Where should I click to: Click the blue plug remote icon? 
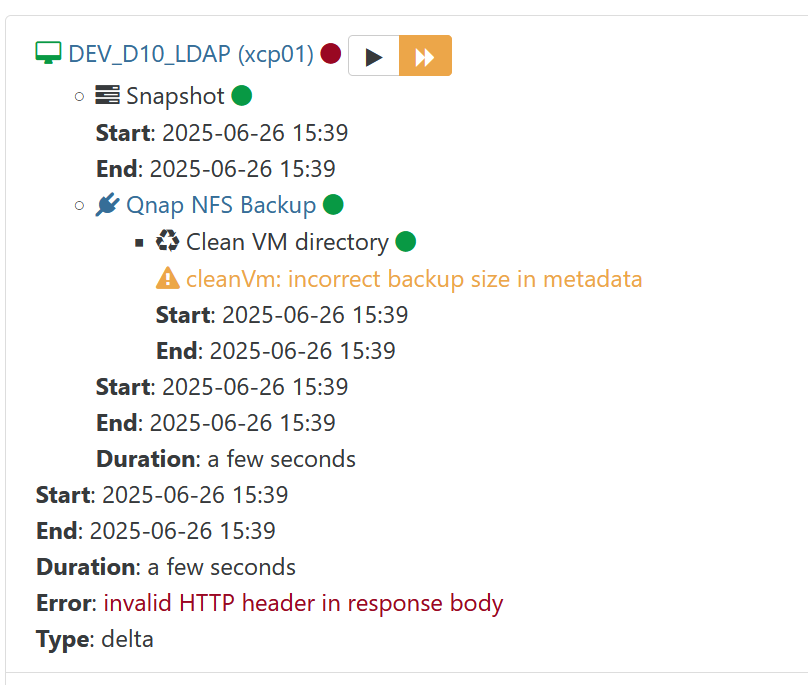coord(108,205)
